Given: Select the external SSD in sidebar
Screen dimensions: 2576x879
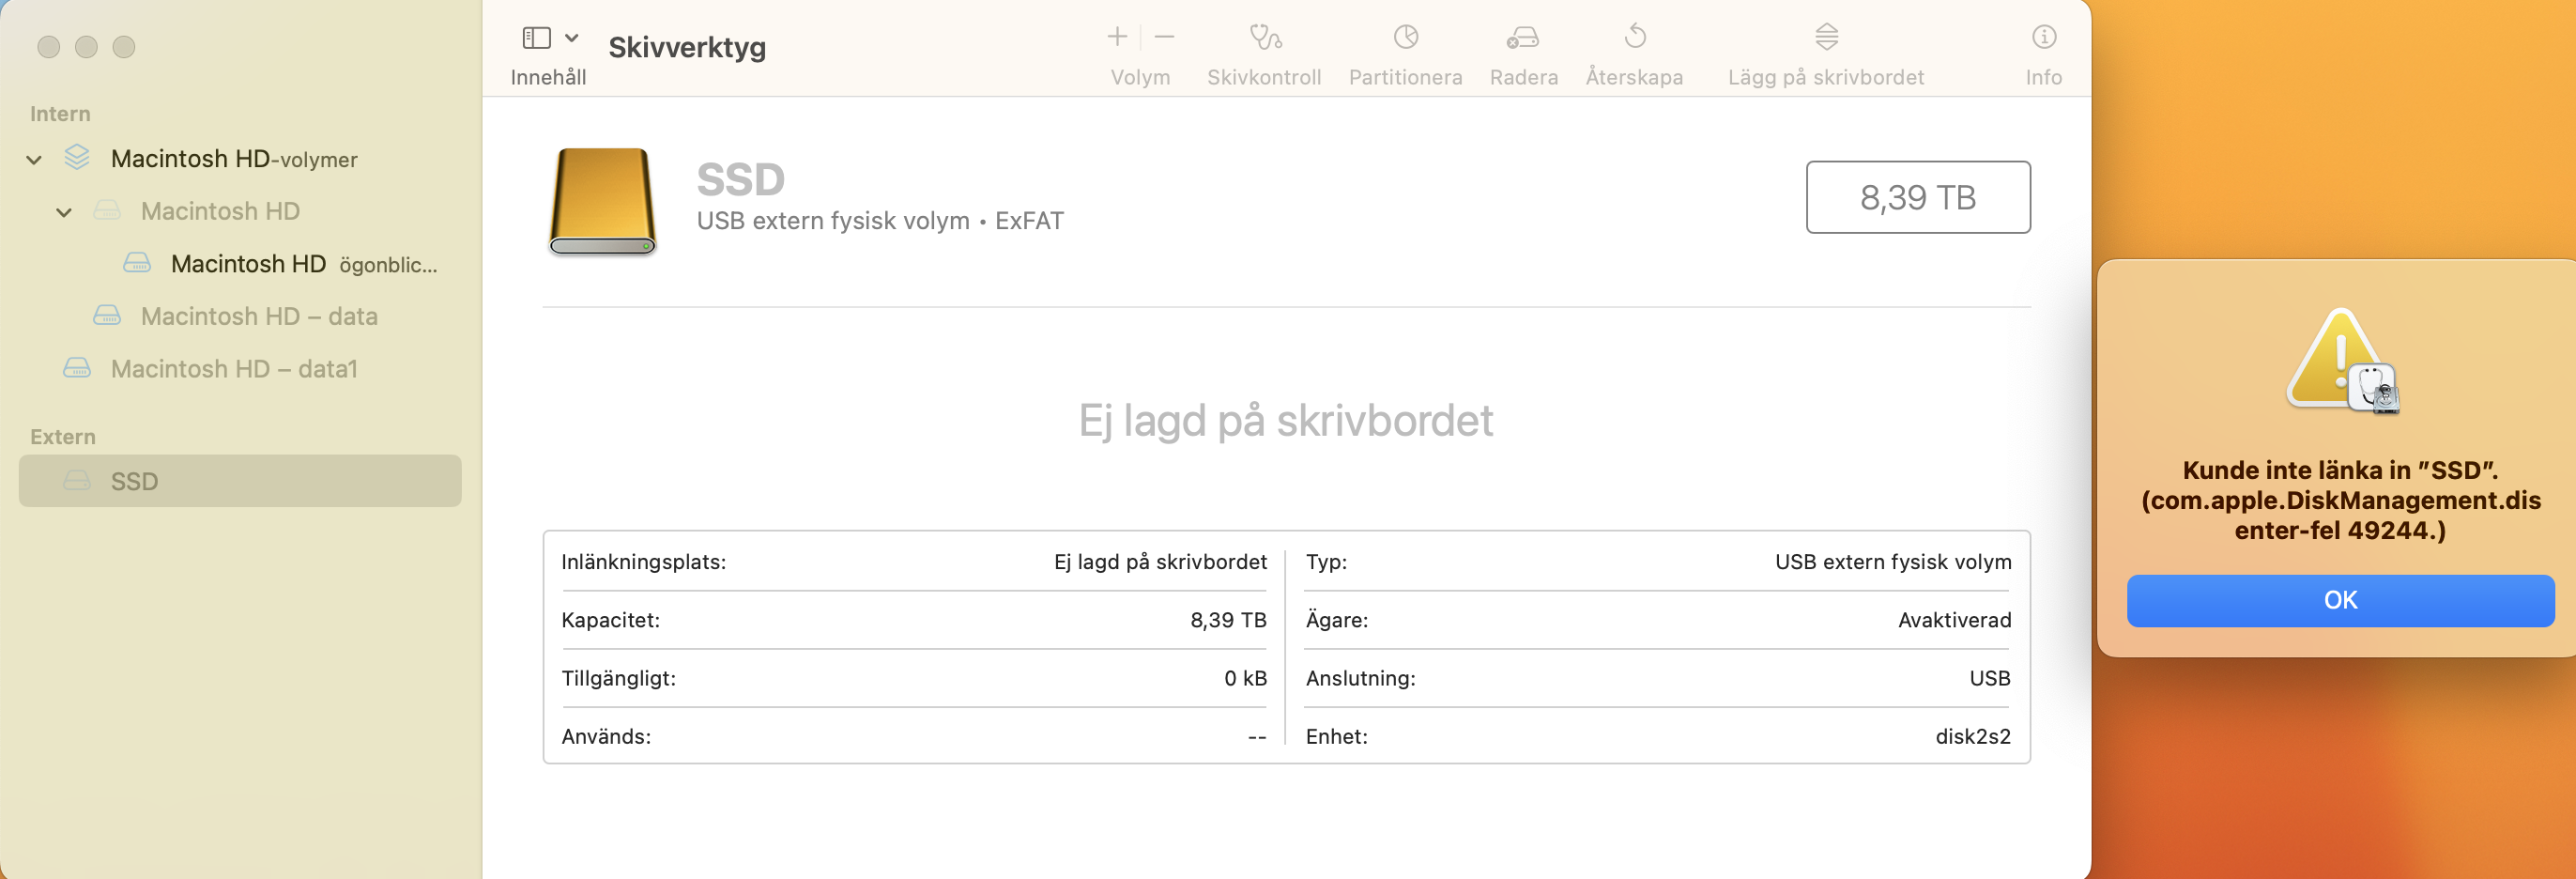Looking at the screenshot, I should pos(240,481).
